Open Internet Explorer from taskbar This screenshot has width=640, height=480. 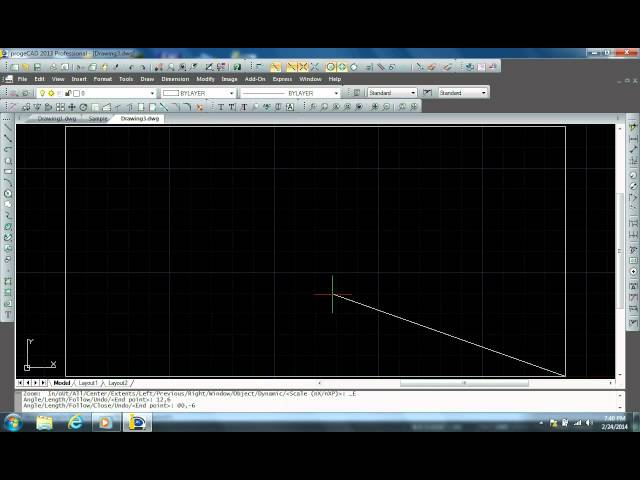(x=75, y=422)
